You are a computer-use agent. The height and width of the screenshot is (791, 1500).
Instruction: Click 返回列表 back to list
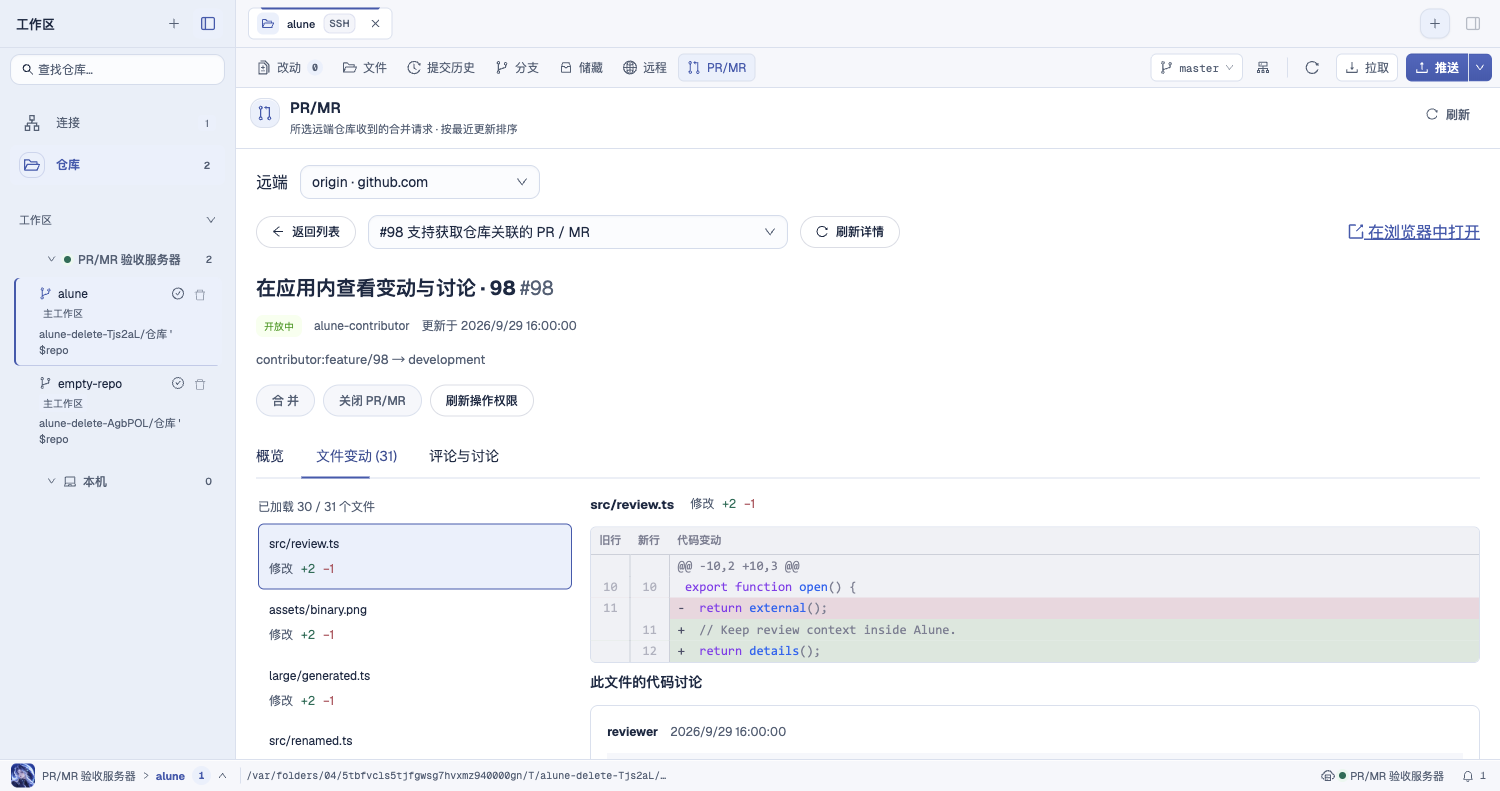pyautogui.click(x=306, y=232)
